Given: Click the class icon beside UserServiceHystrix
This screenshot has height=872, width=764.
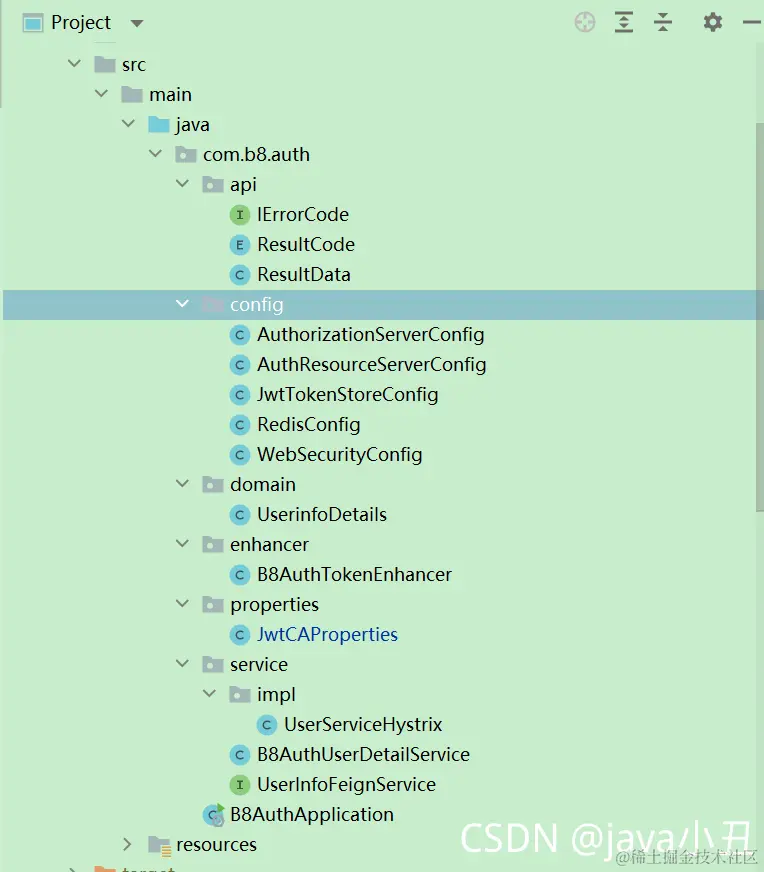Looking at the screenshot, I should coord(267,725).
